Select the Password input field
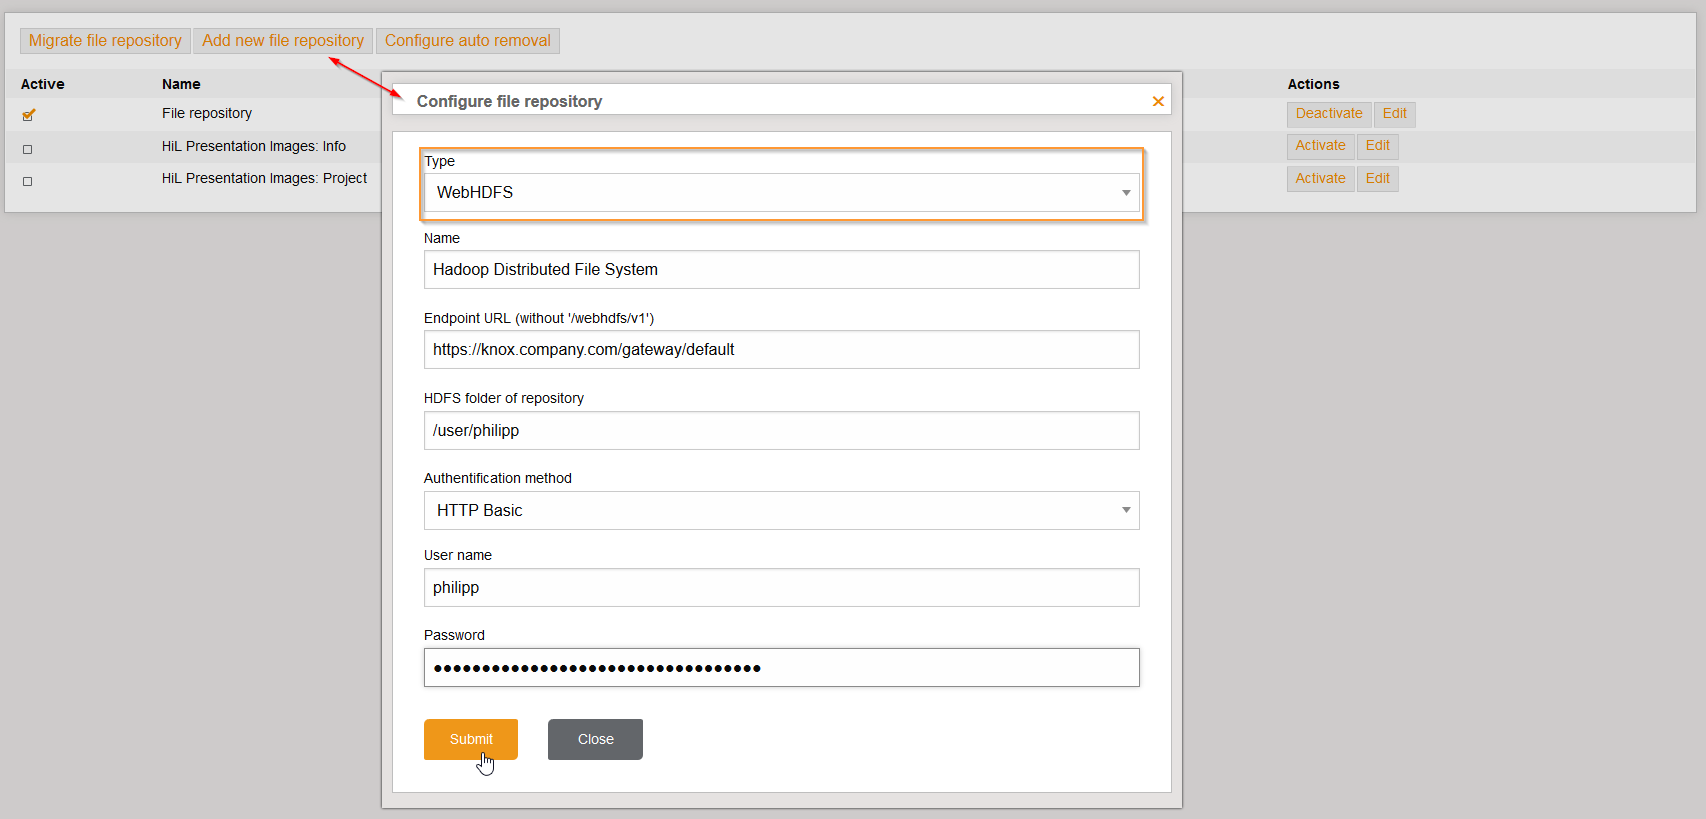 pos(781,668)
